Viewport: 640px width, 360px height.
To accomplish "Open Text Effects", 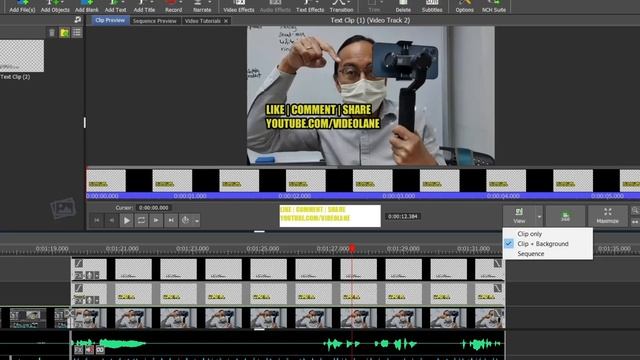I will [x=310, y=7].
